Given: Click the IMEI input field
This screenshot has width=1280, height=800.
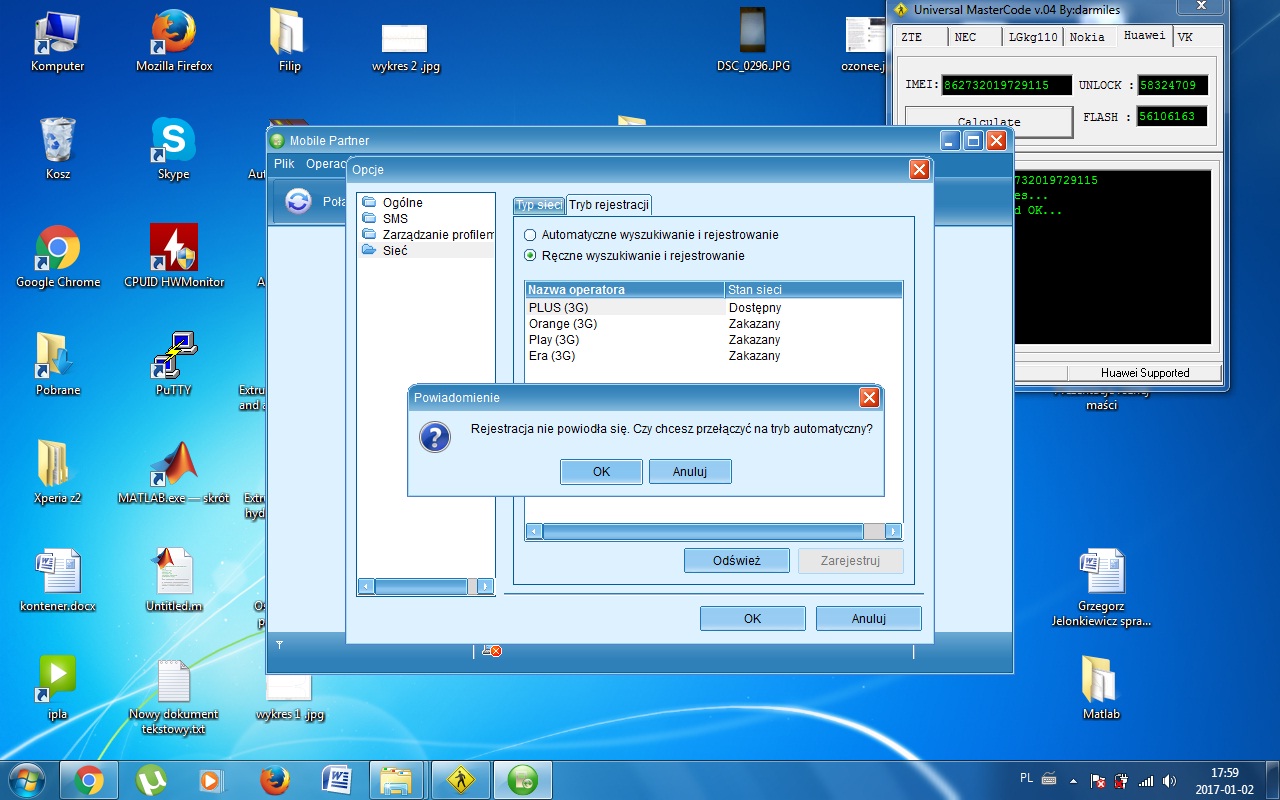Looking at the screenshot, I should [x=1005, y=85].
